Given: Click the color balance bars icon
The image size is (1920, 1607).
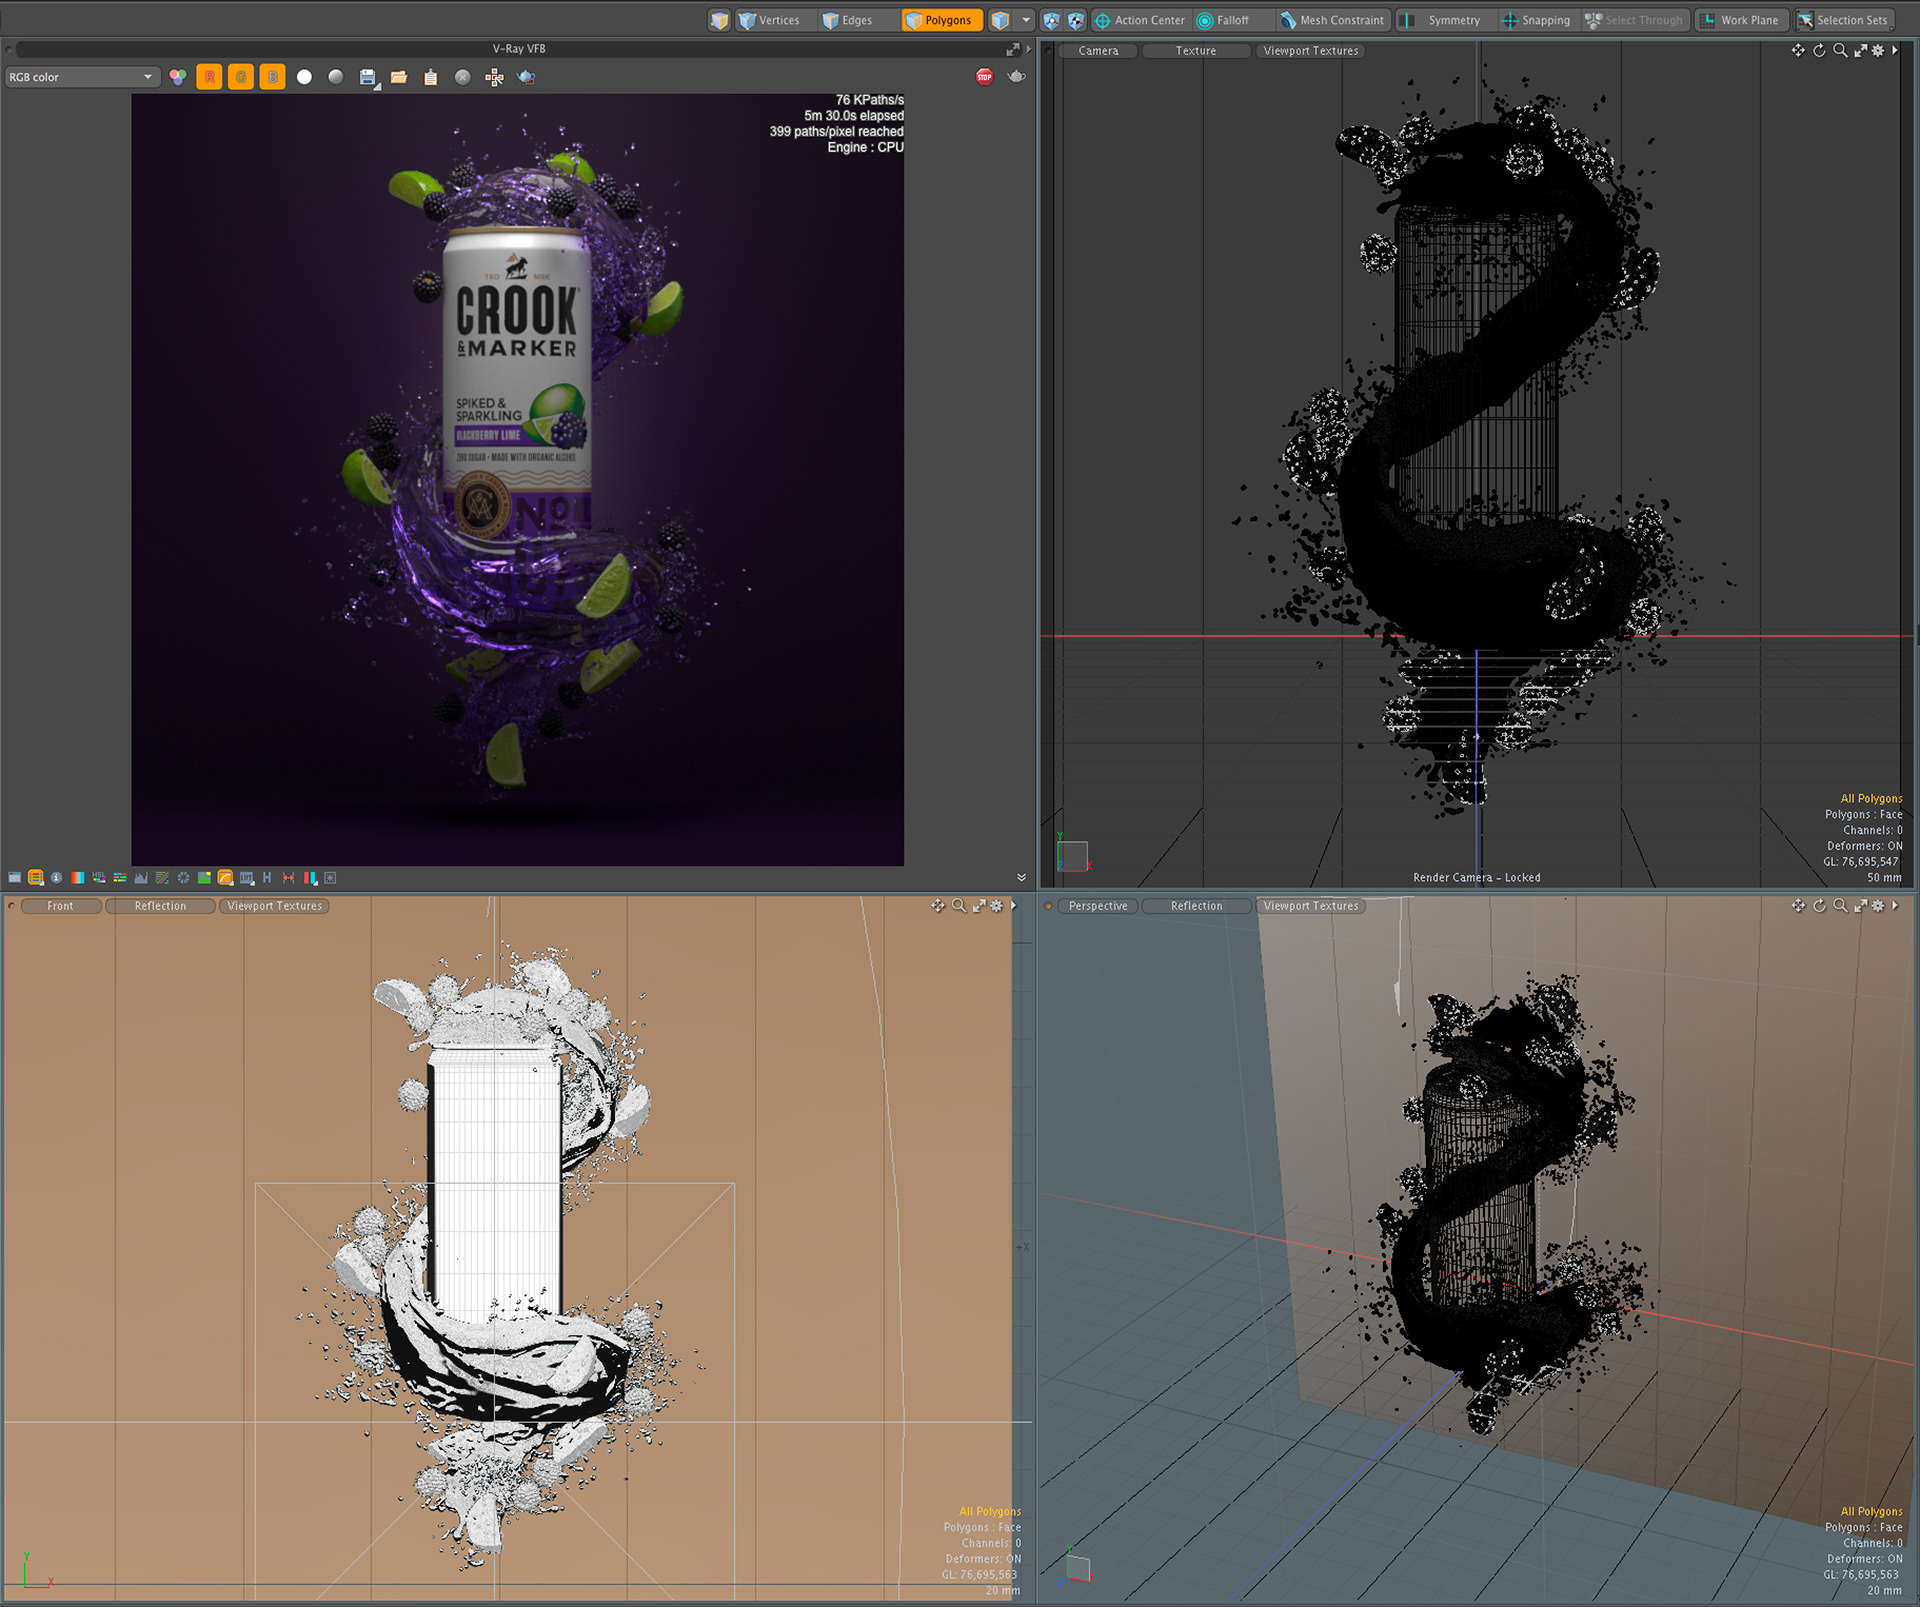Looking at the screenshot, I should 120,878.
